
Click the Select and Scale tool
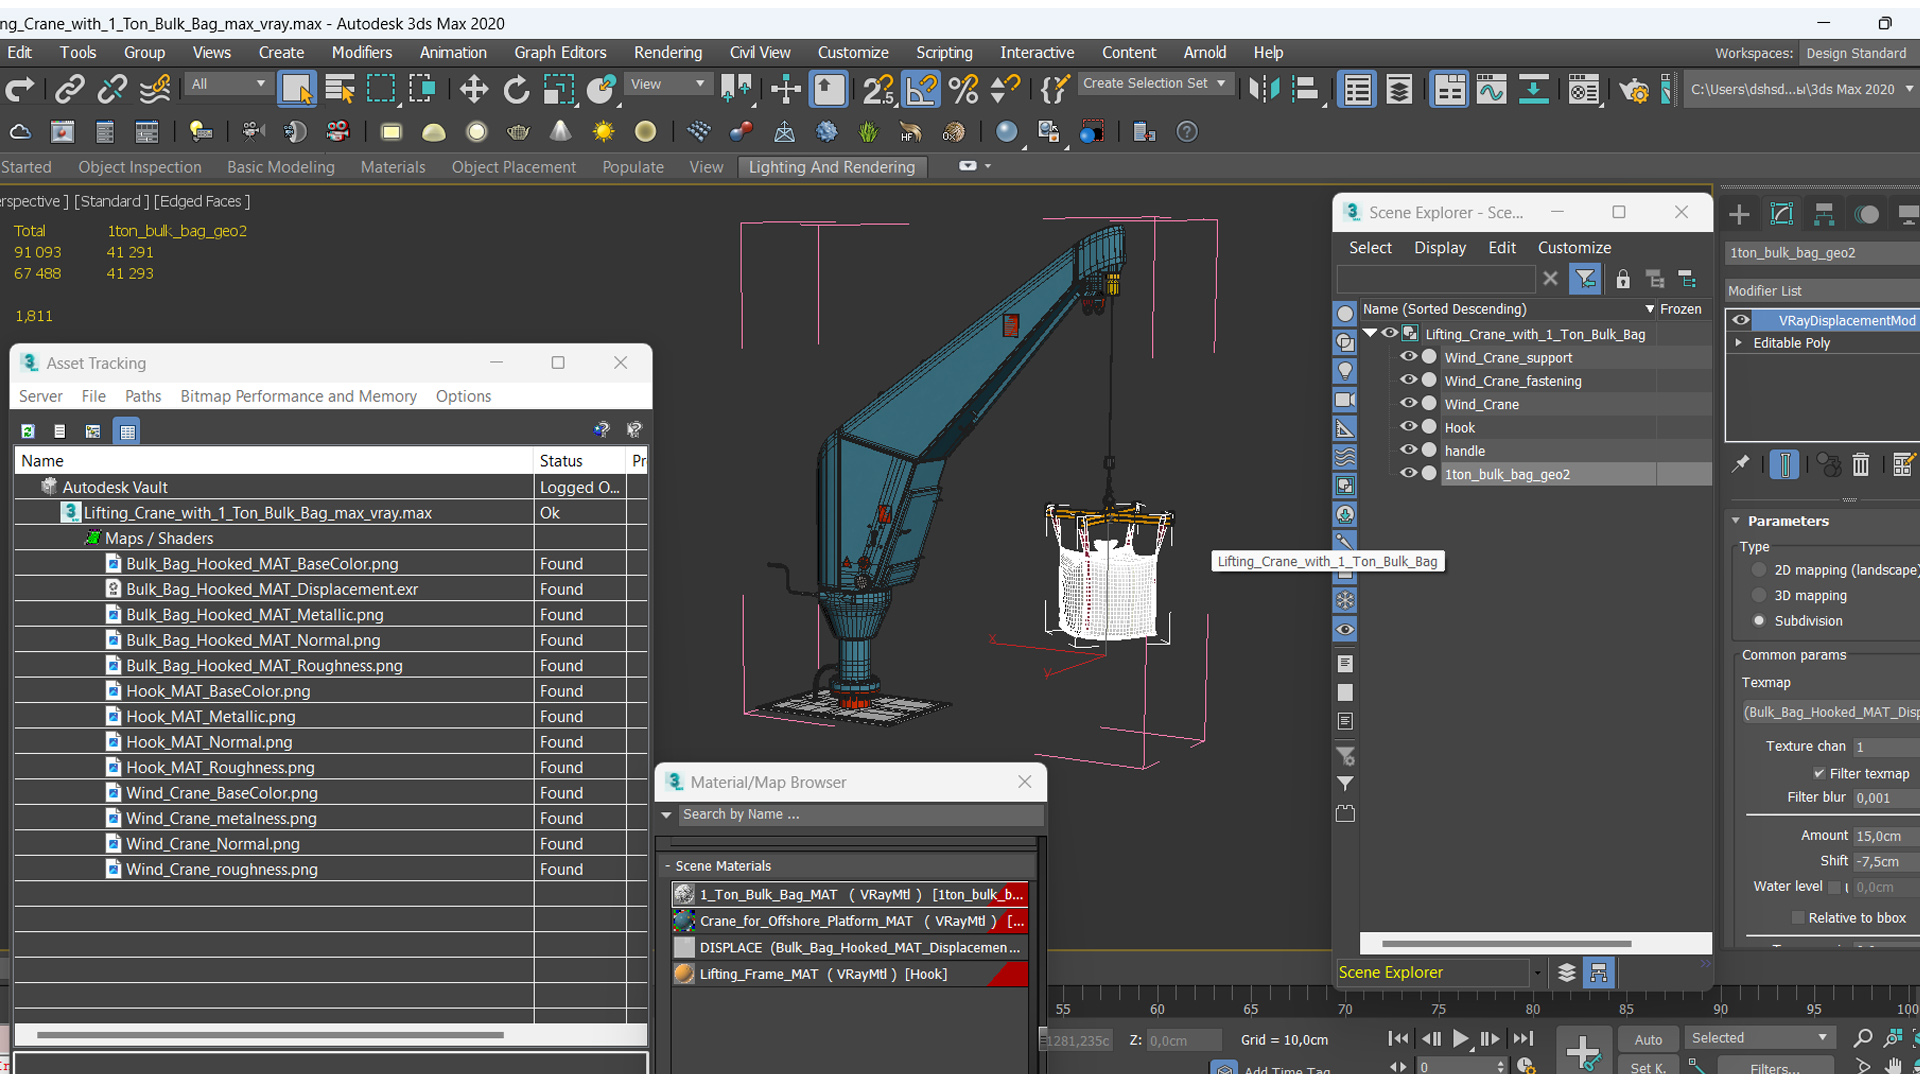(x=558, y=90)
